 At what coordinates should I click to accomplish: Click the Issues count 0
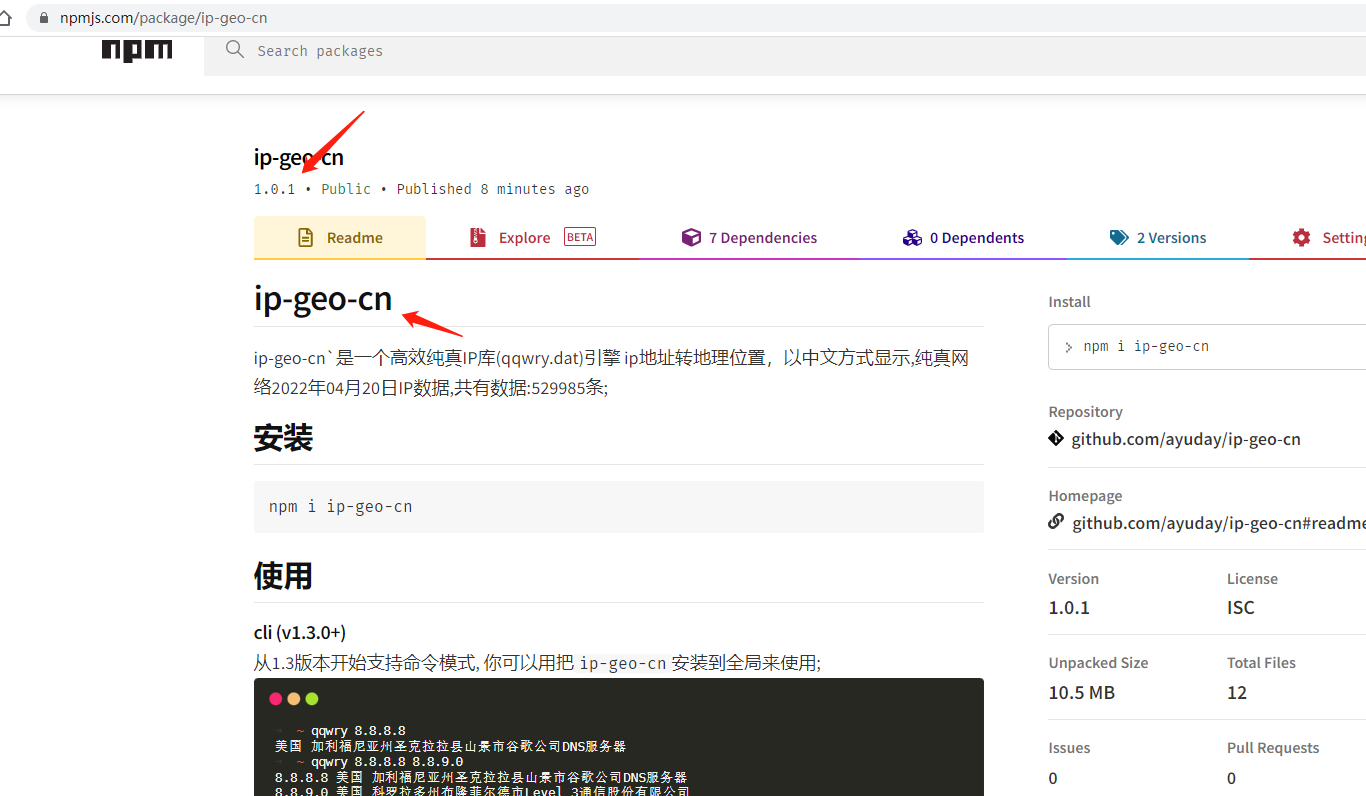(1053, 777)
